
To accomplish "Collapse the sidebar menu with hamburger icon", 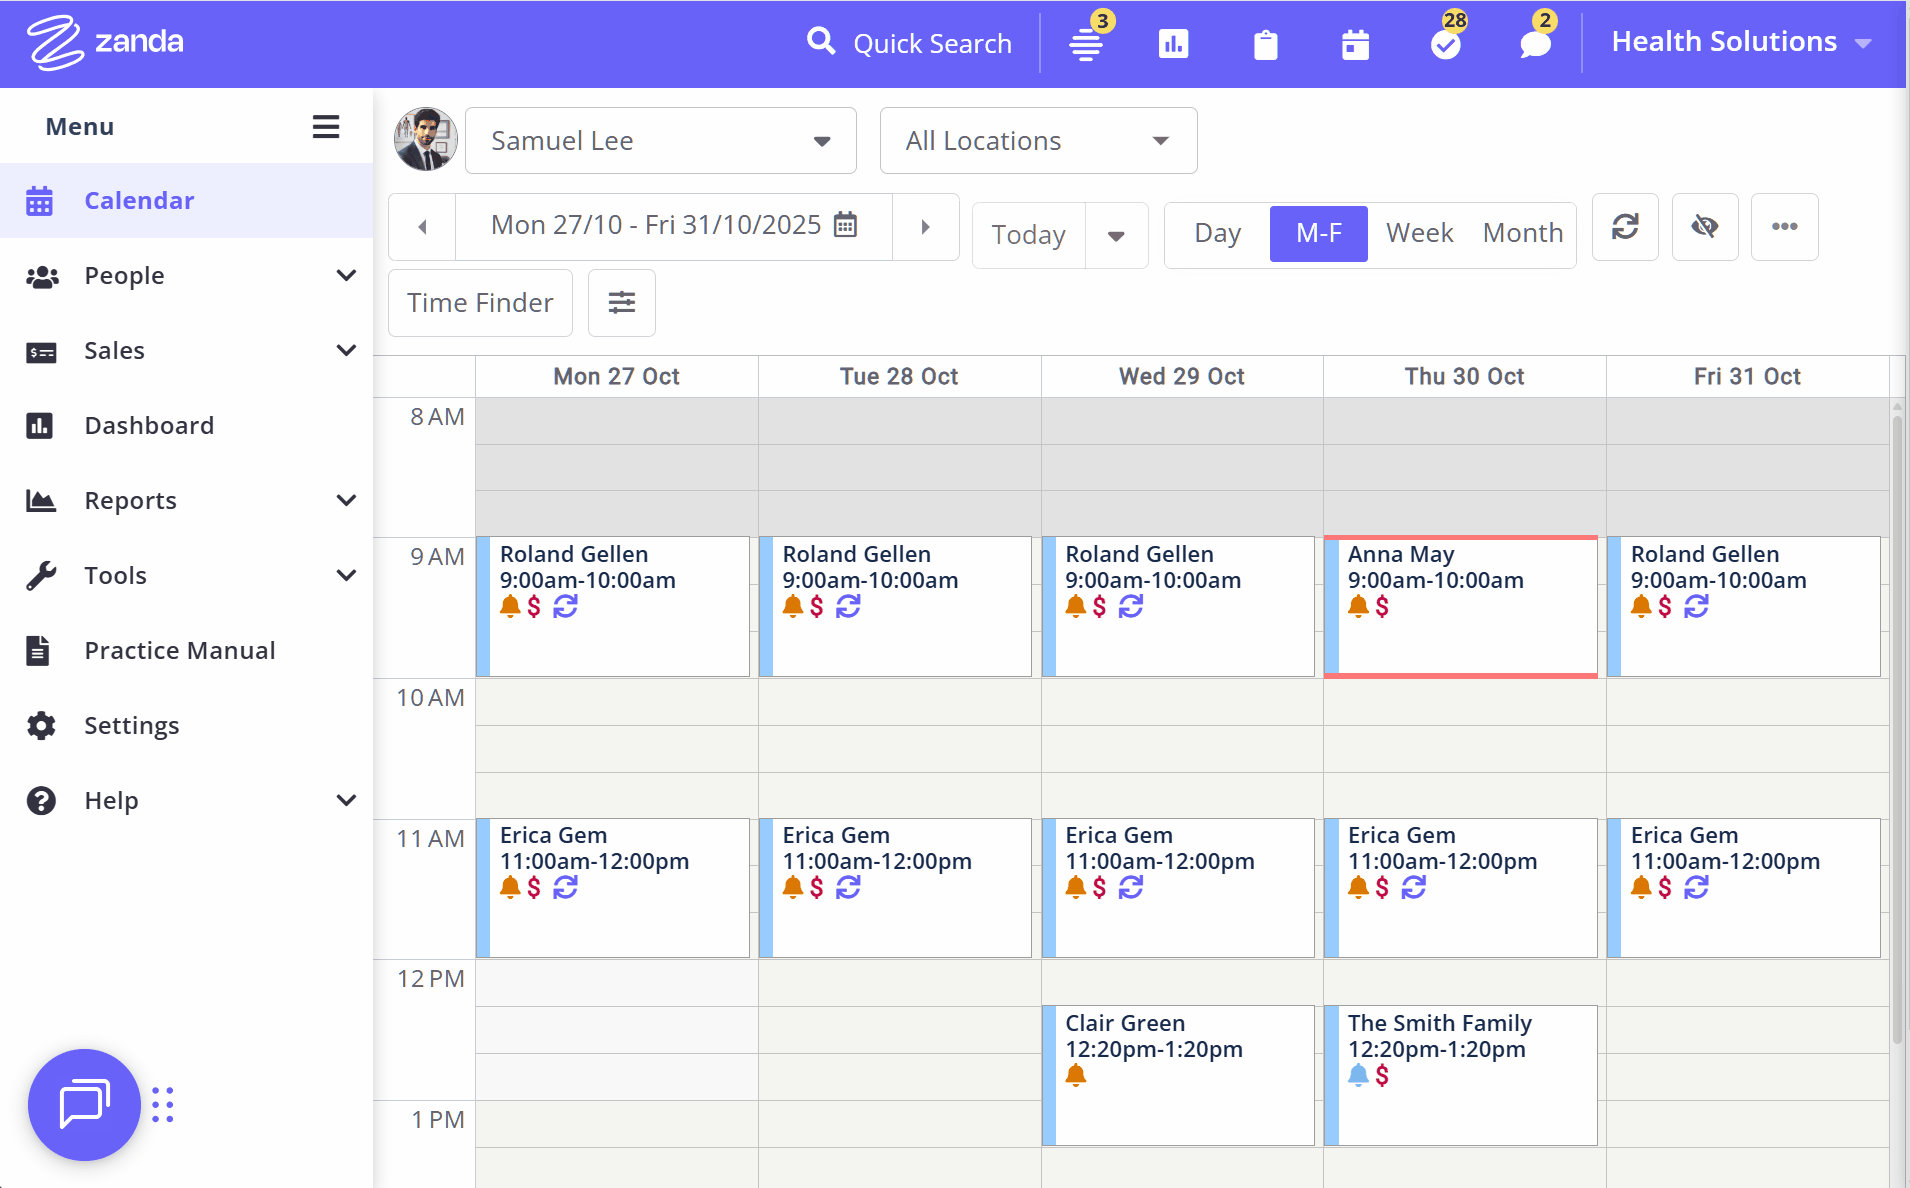I will [x=326, y=126].
